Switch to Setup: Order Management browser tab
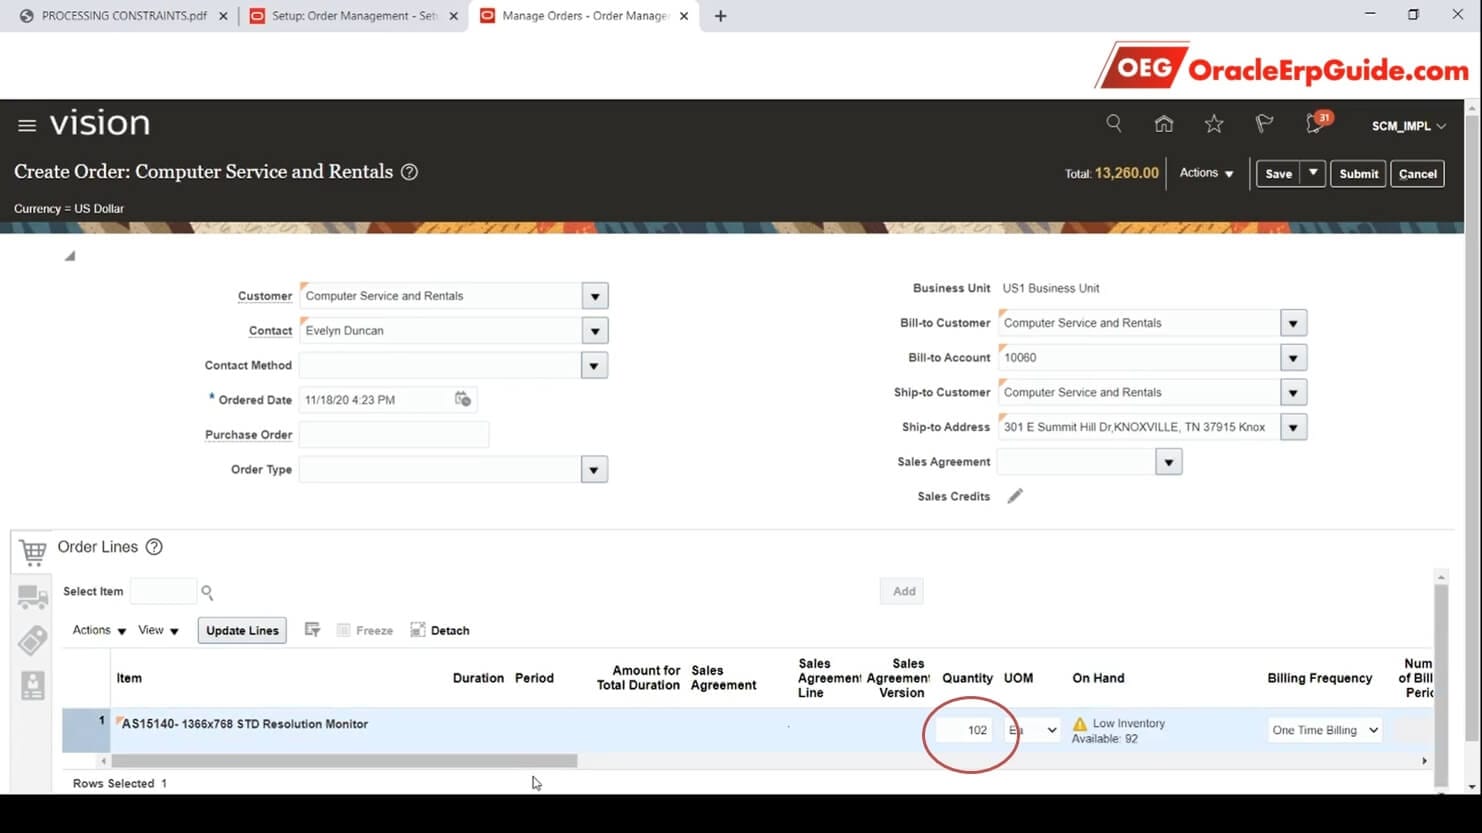The width and height of the screenshot is (1482, 833). pos(354,16)
